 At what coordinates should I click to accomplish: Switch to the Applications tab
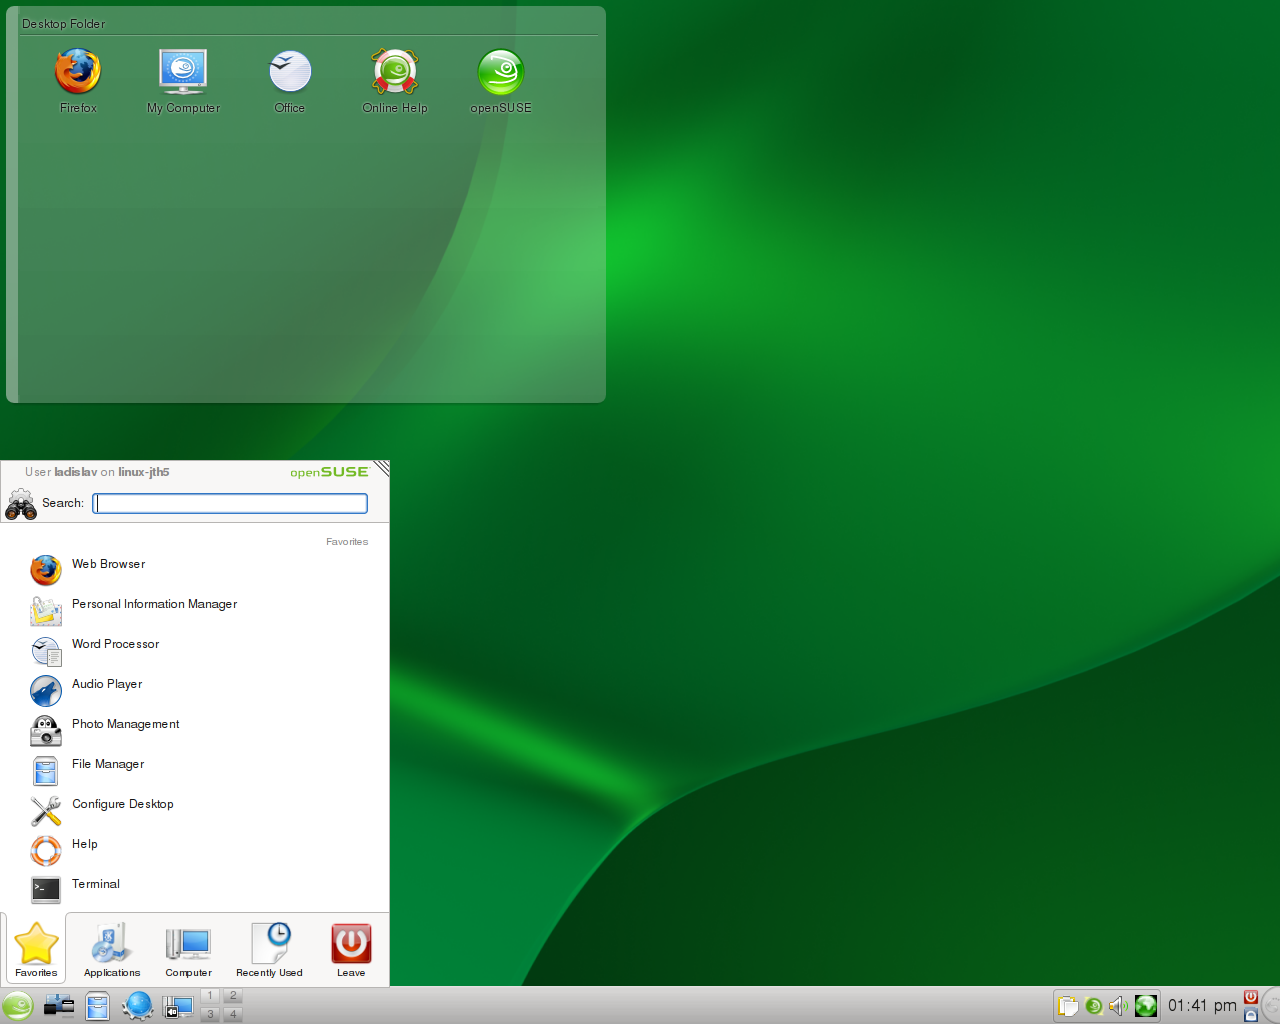click(x=112, y=949)
